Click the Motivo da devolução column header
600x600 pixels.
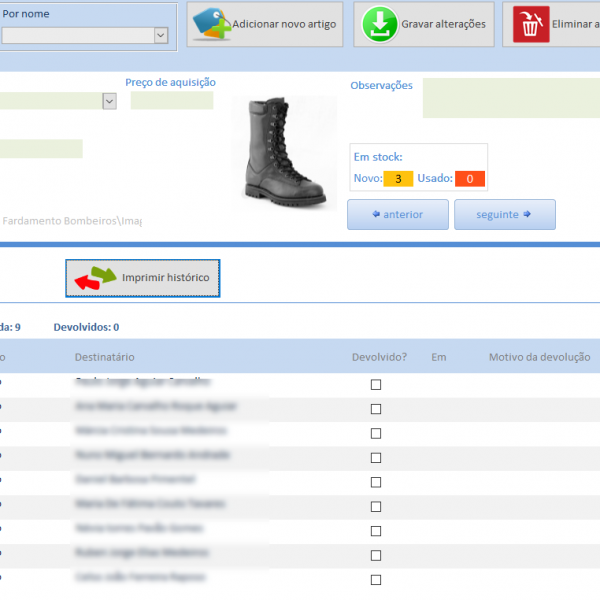pyautogui.click(x=539, y=357)
